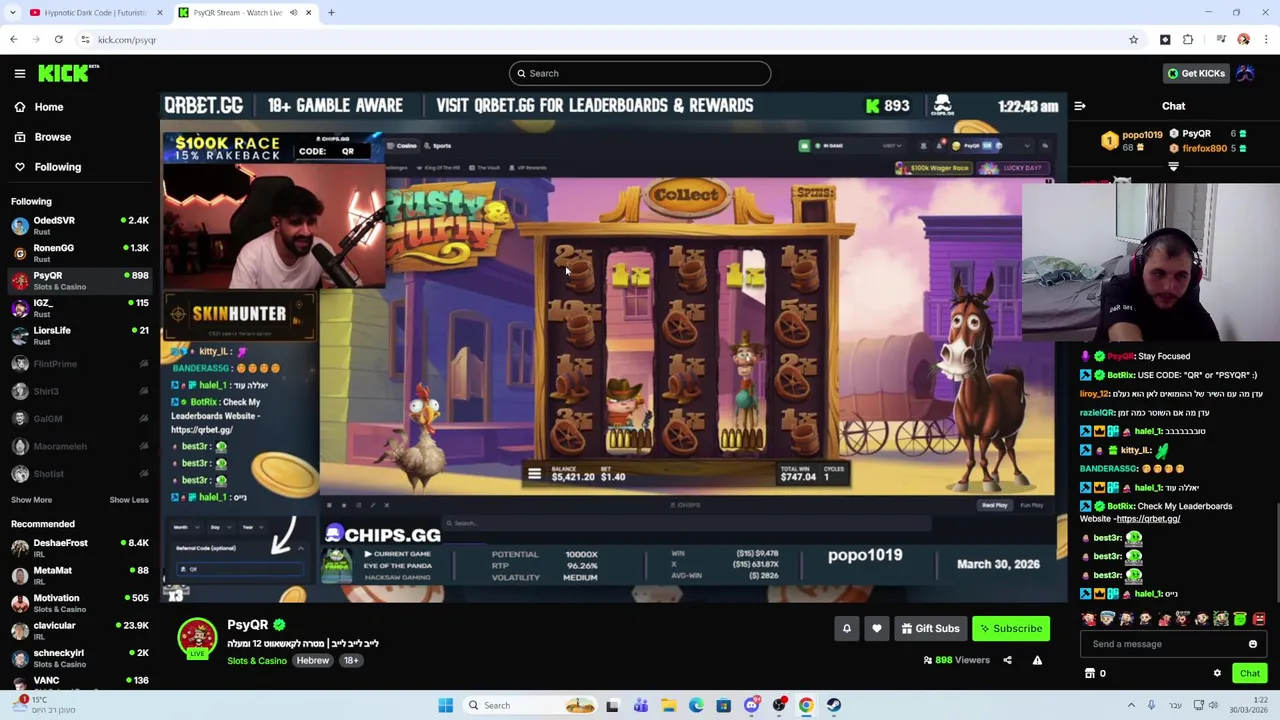Open the Kick hamburger menu
Image resolution: width=1280 pixels, height=720 pixels.
[19, 73]
